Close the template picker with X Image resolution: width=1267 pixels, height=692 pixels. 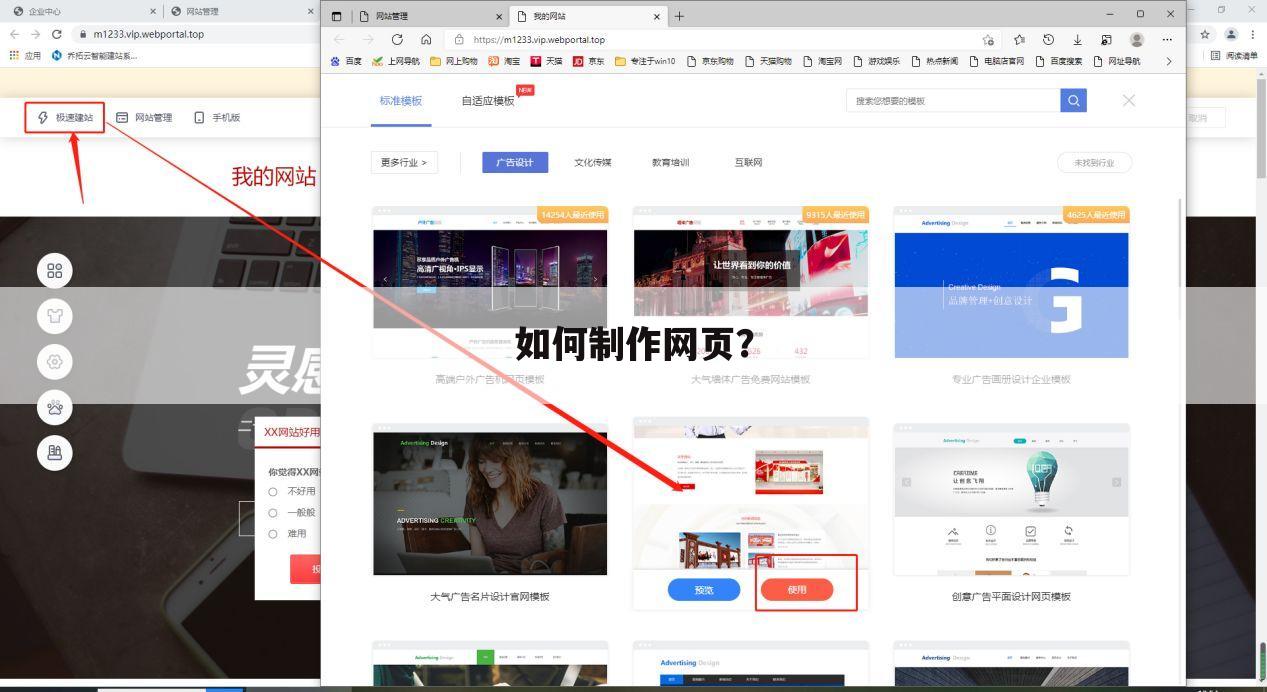click(x=1129, y=100)
